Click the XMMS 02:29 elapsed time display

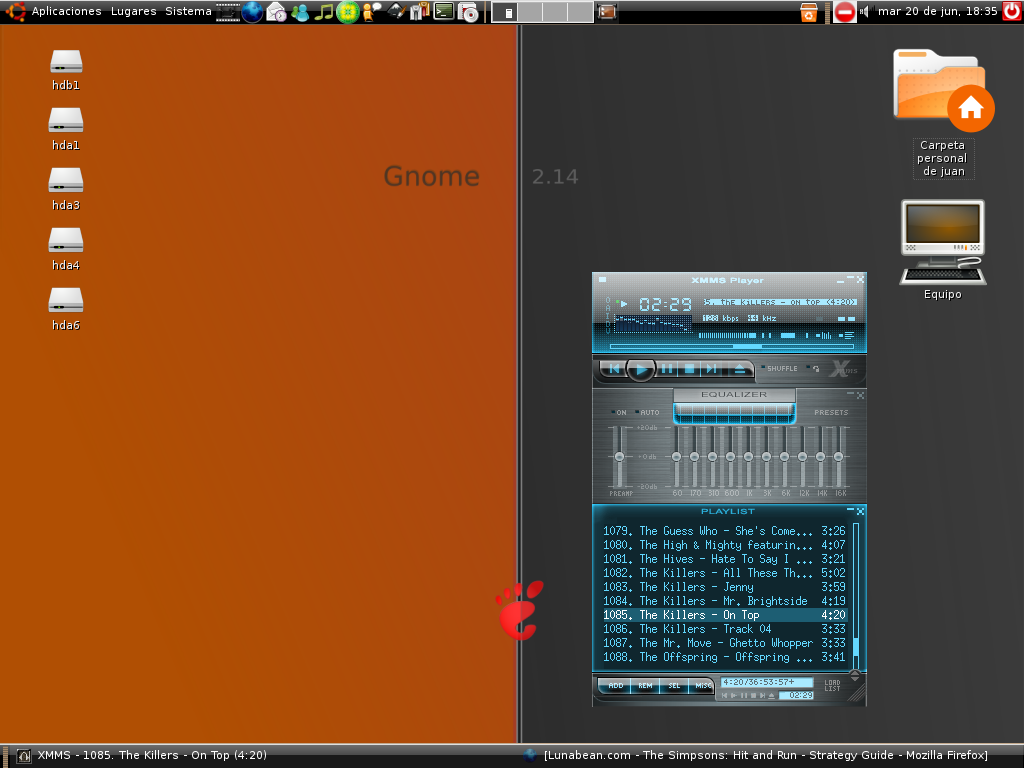(x=665, y=305)
